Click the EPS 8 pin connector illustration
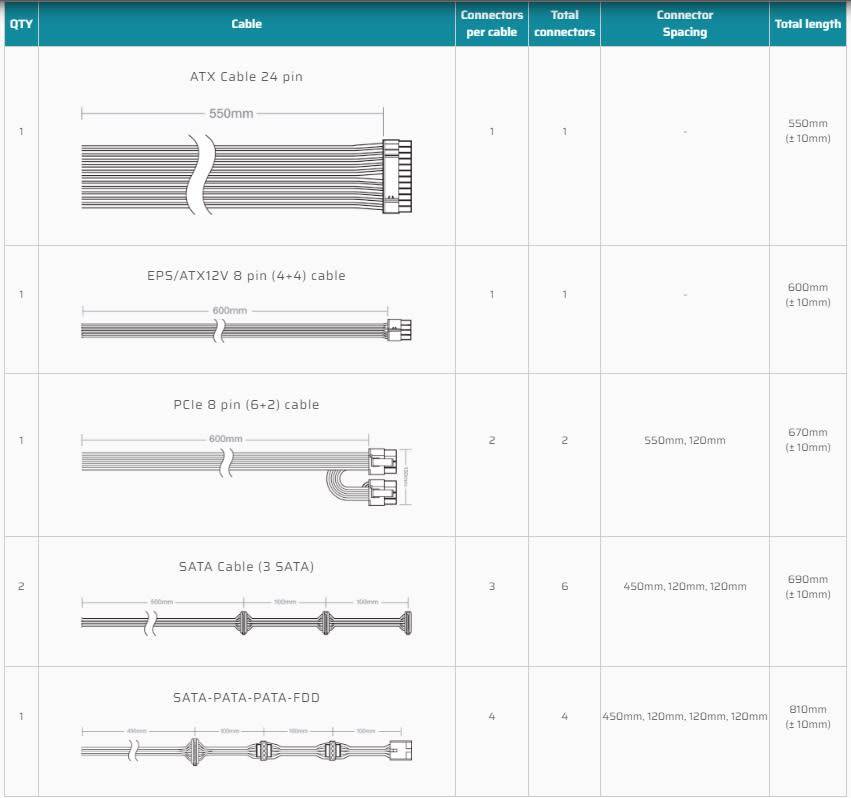 click(x=400, y=329)
